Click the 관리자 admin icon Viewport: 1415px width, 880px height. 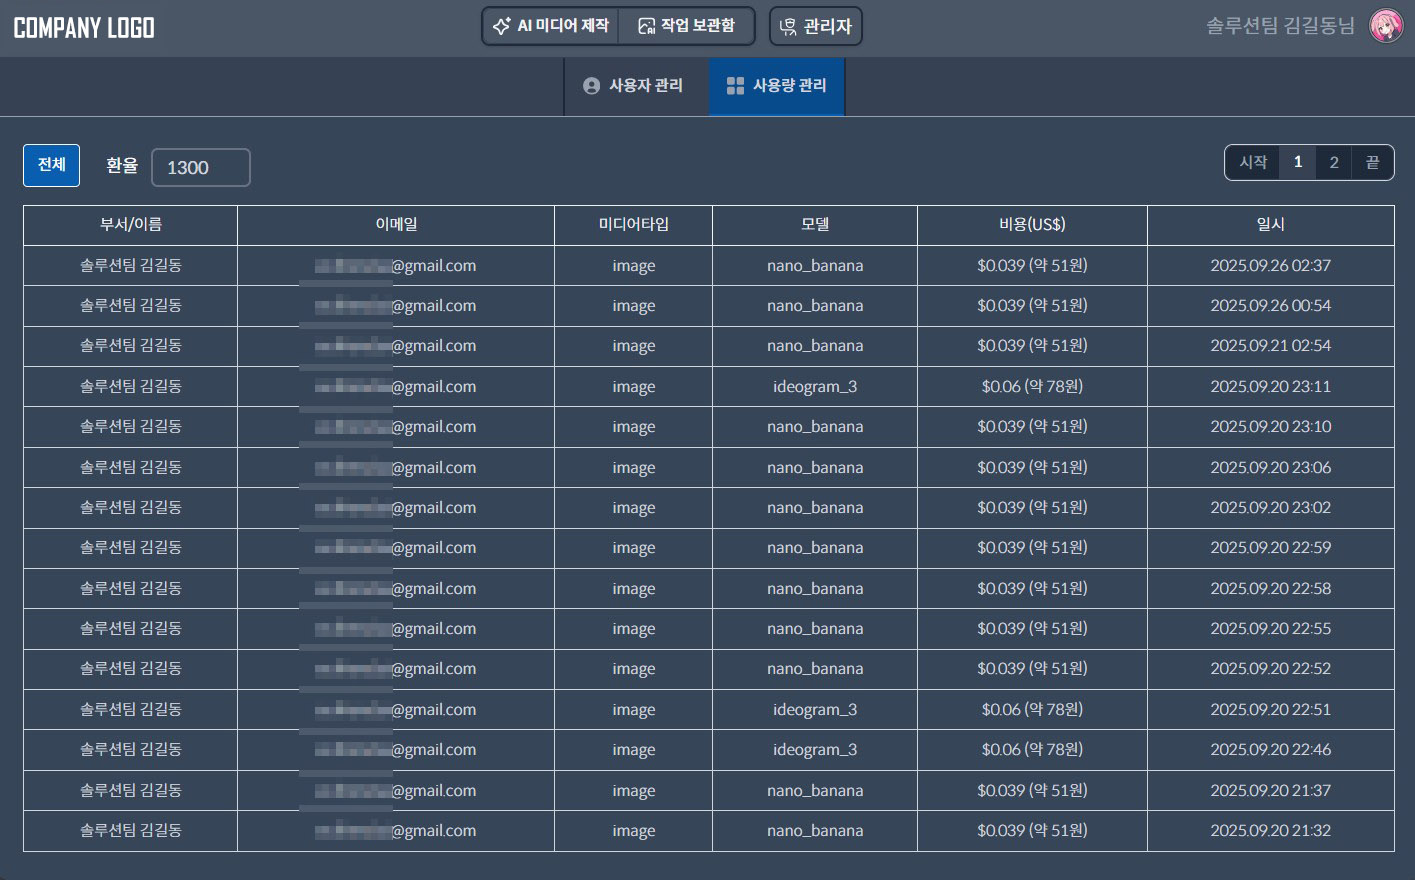(788, 27)
